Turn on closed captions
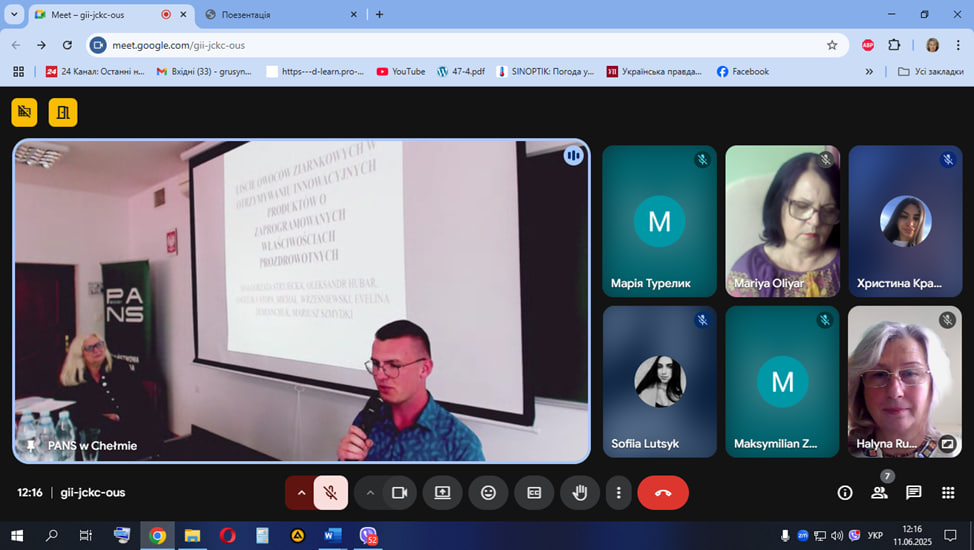 click(534, 492)
